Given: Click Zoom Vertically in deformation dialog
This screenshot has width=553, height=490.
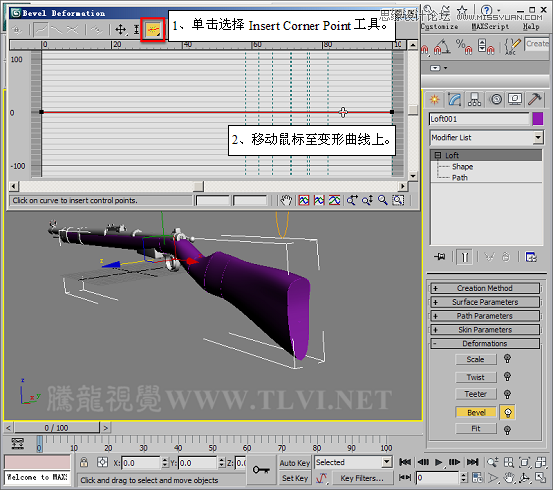Looking at the screenshot, I should pyautogui.click(x=367, y=200).
